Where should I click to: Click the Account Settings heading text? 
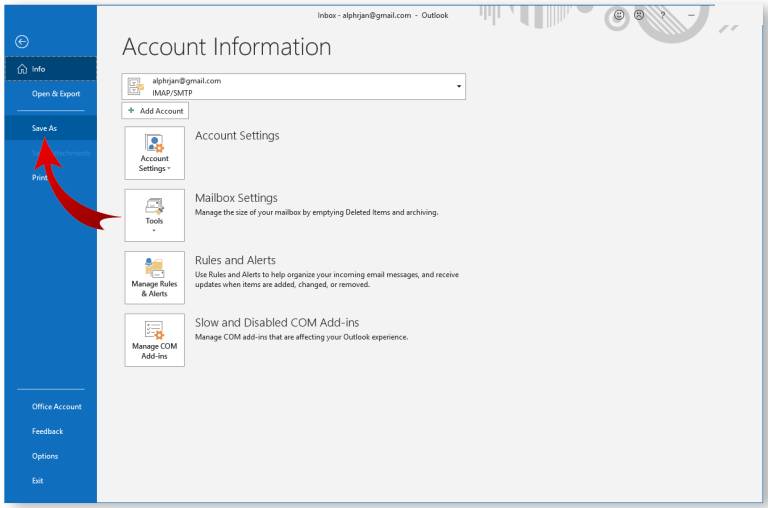click(x=237, y=136)
